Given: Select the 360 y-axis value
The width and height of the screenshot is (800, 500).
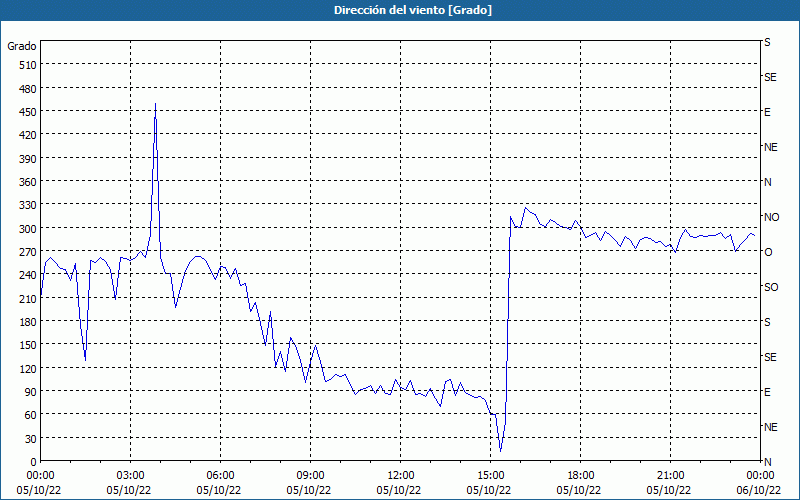Looking at the screenshot, I should 29,182.
